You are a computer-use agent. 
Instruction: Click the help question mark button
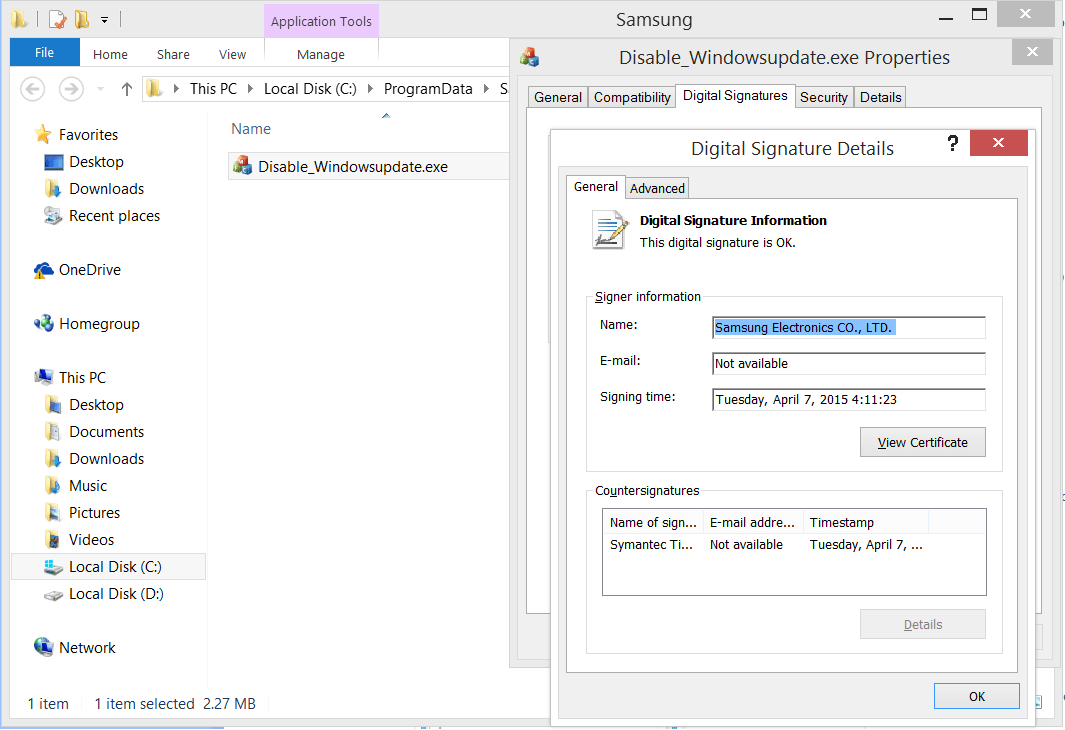tap(953, 143)
